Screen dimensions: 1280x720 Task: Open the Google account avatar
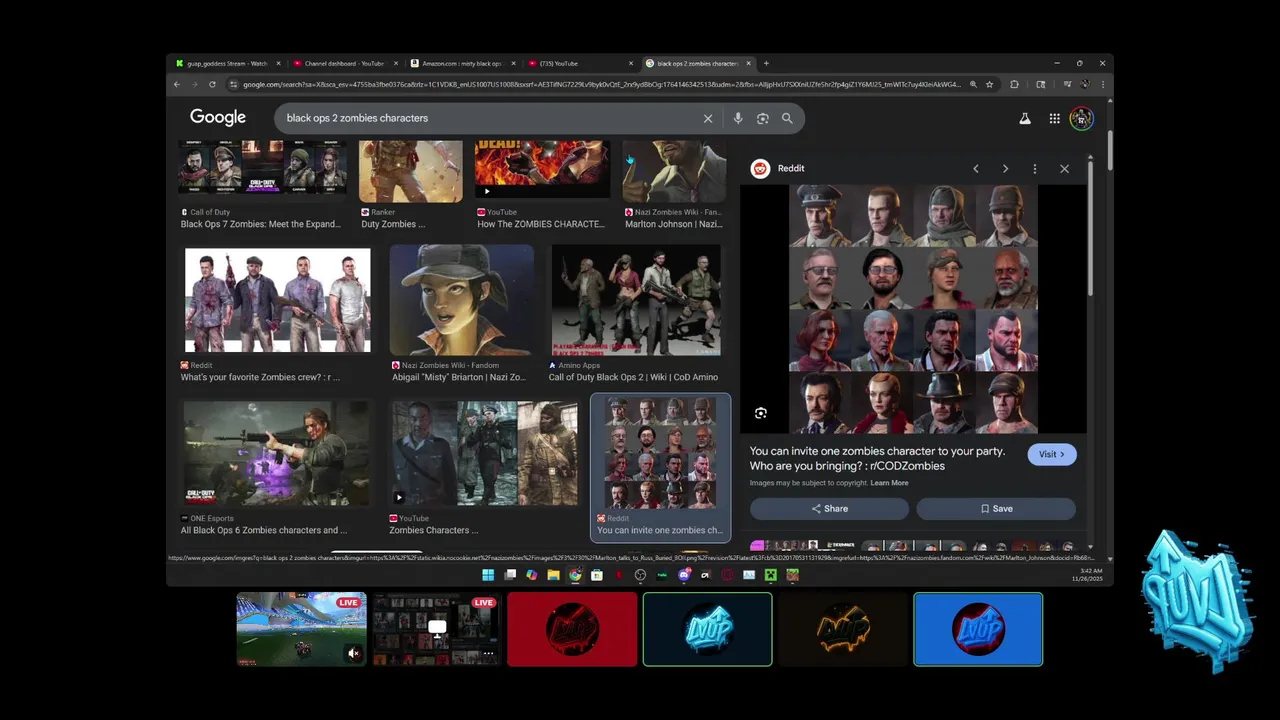coord(1081,118)
